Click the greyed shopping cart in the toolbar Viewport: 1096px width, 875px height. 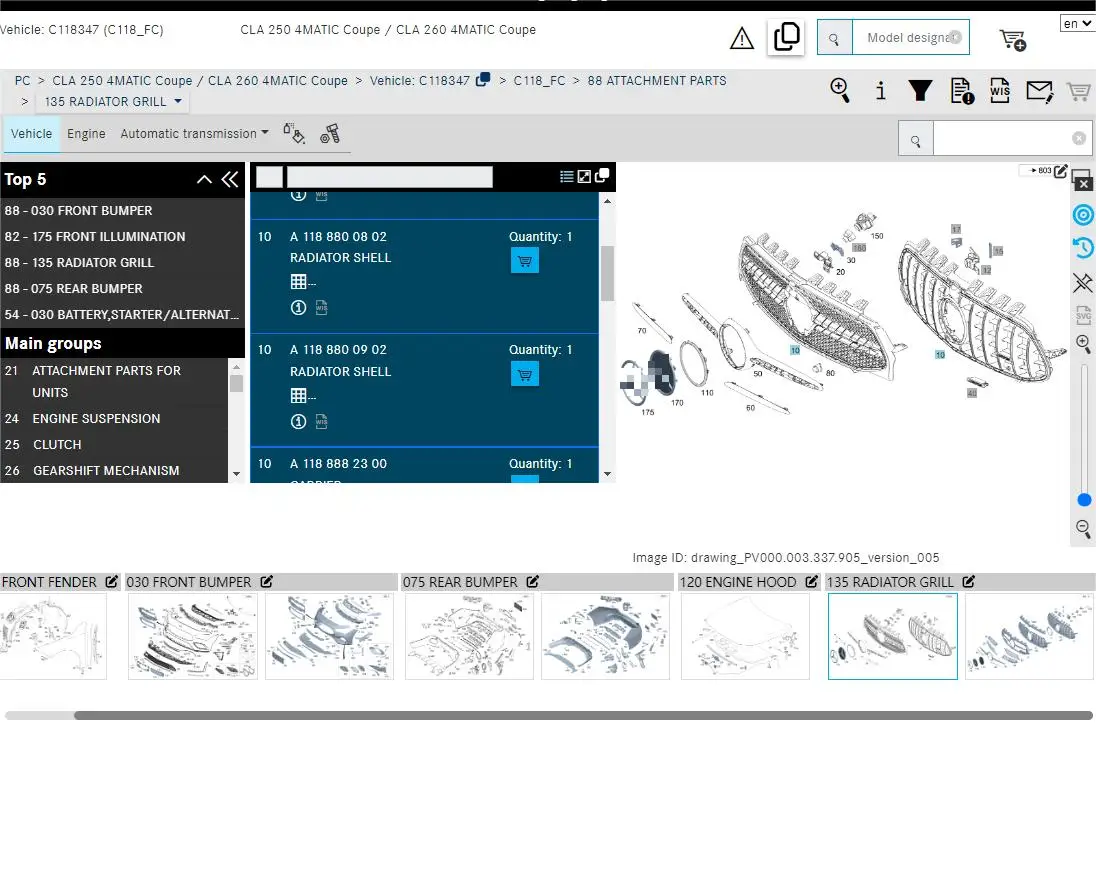pos(1079,91)
